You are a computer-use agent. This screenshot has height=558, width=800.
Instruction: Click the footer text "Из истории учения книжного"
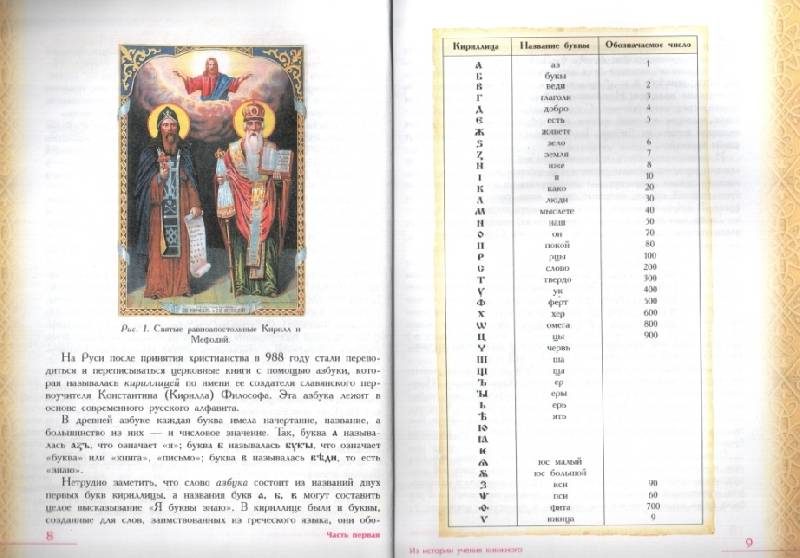pos(466,551)
